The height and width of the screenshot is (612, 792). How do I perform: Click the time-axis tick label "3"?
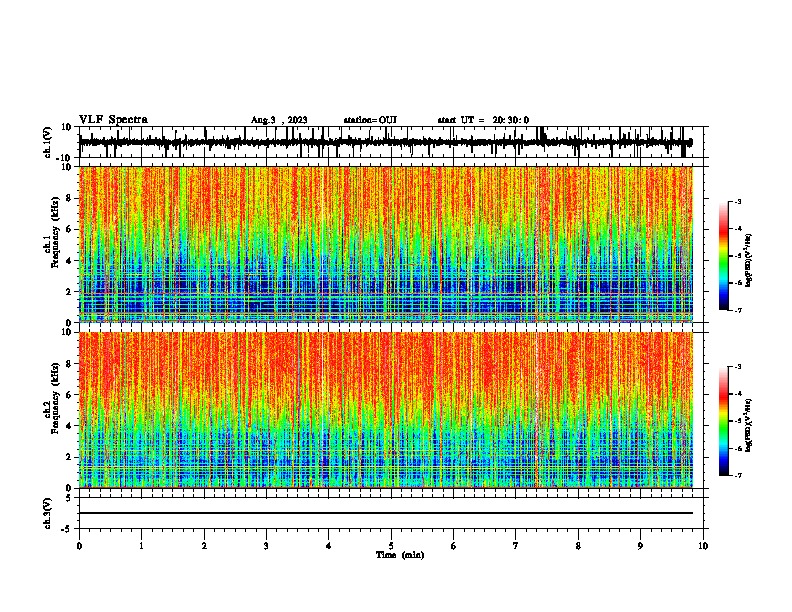tap(266, 546)
